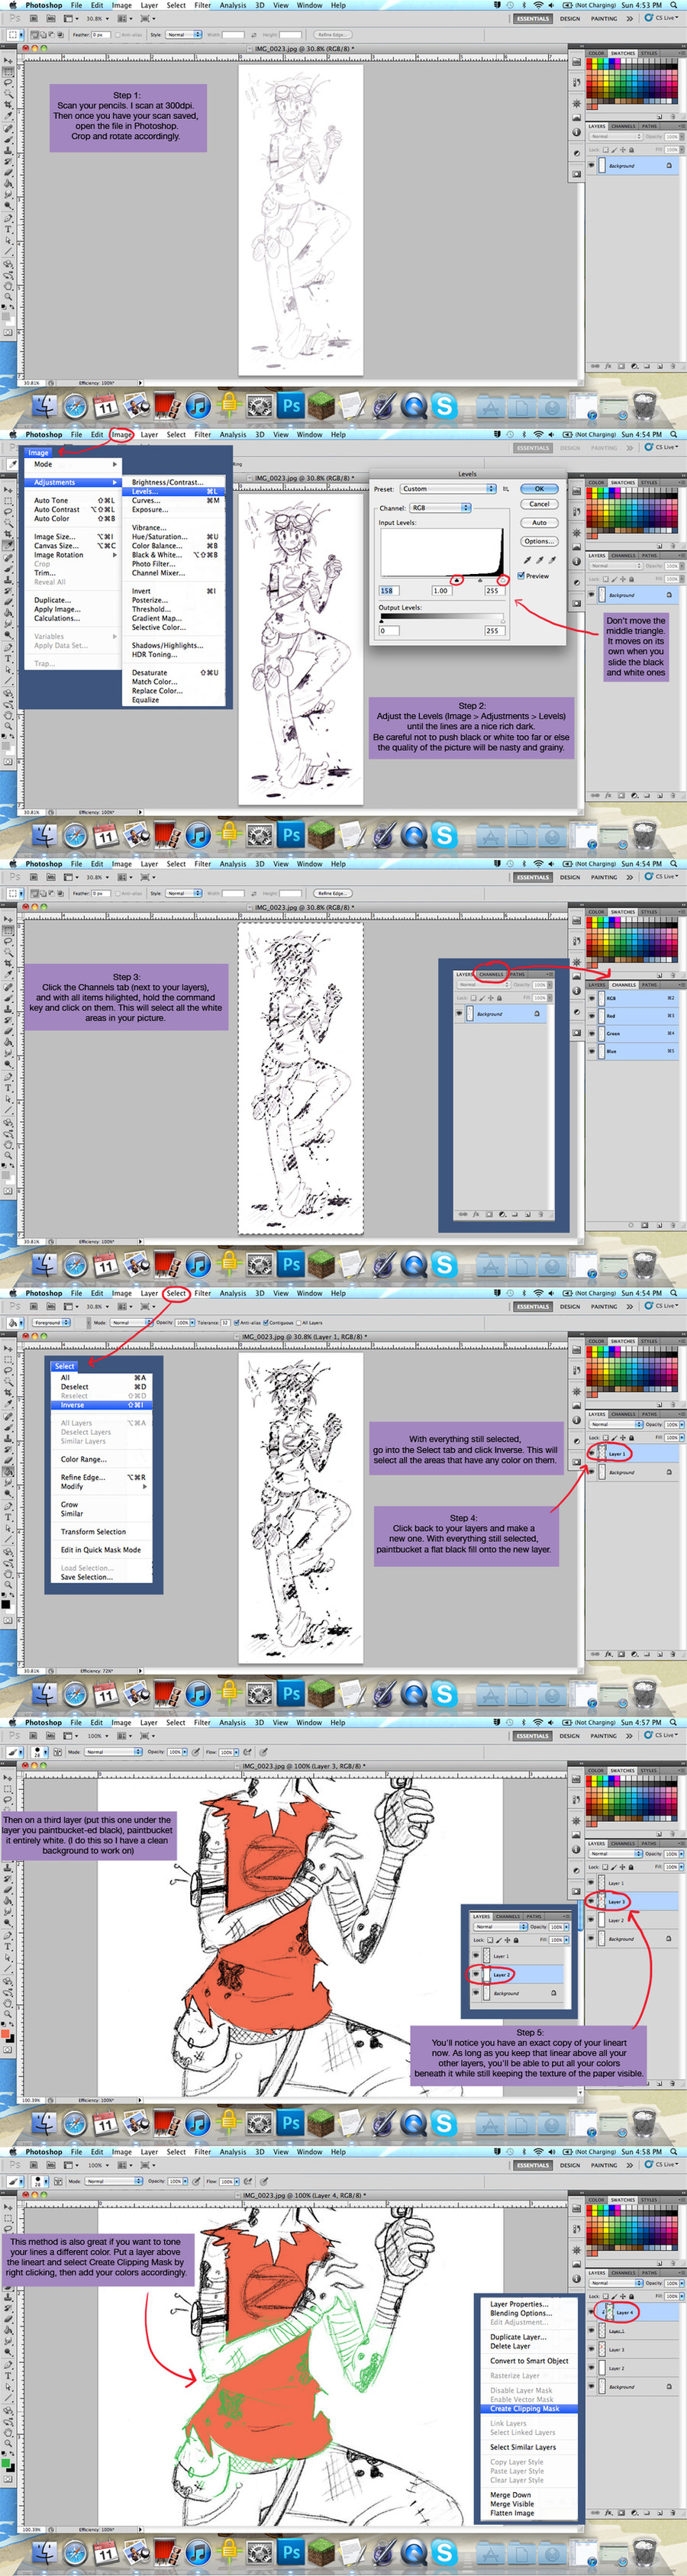Choose Edit in Quick Mask Mode
Viewport: 687px width, 2576px height.
point(103,1550)
